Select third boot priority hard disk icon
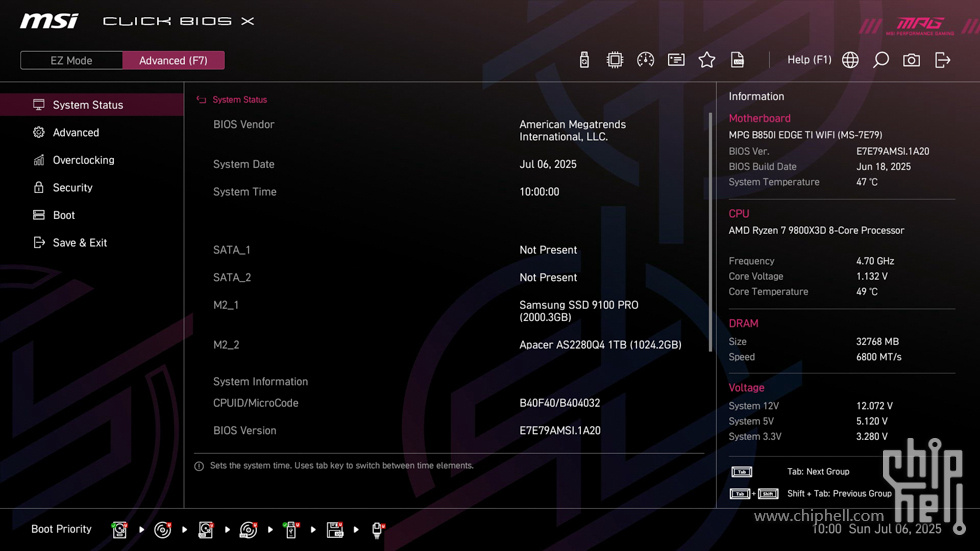 206,530
